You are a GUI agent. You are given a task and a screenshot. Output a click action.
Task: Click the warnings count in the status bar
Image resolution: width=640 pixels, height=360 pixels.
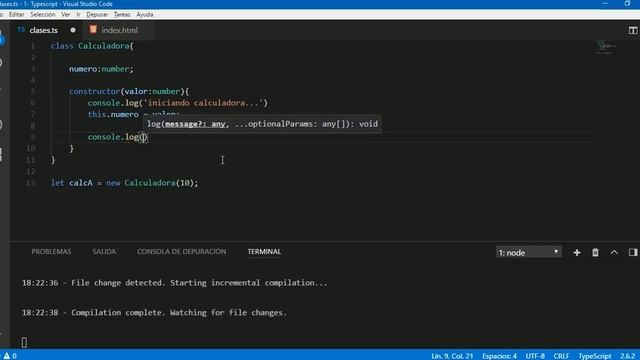coord(10,356)
